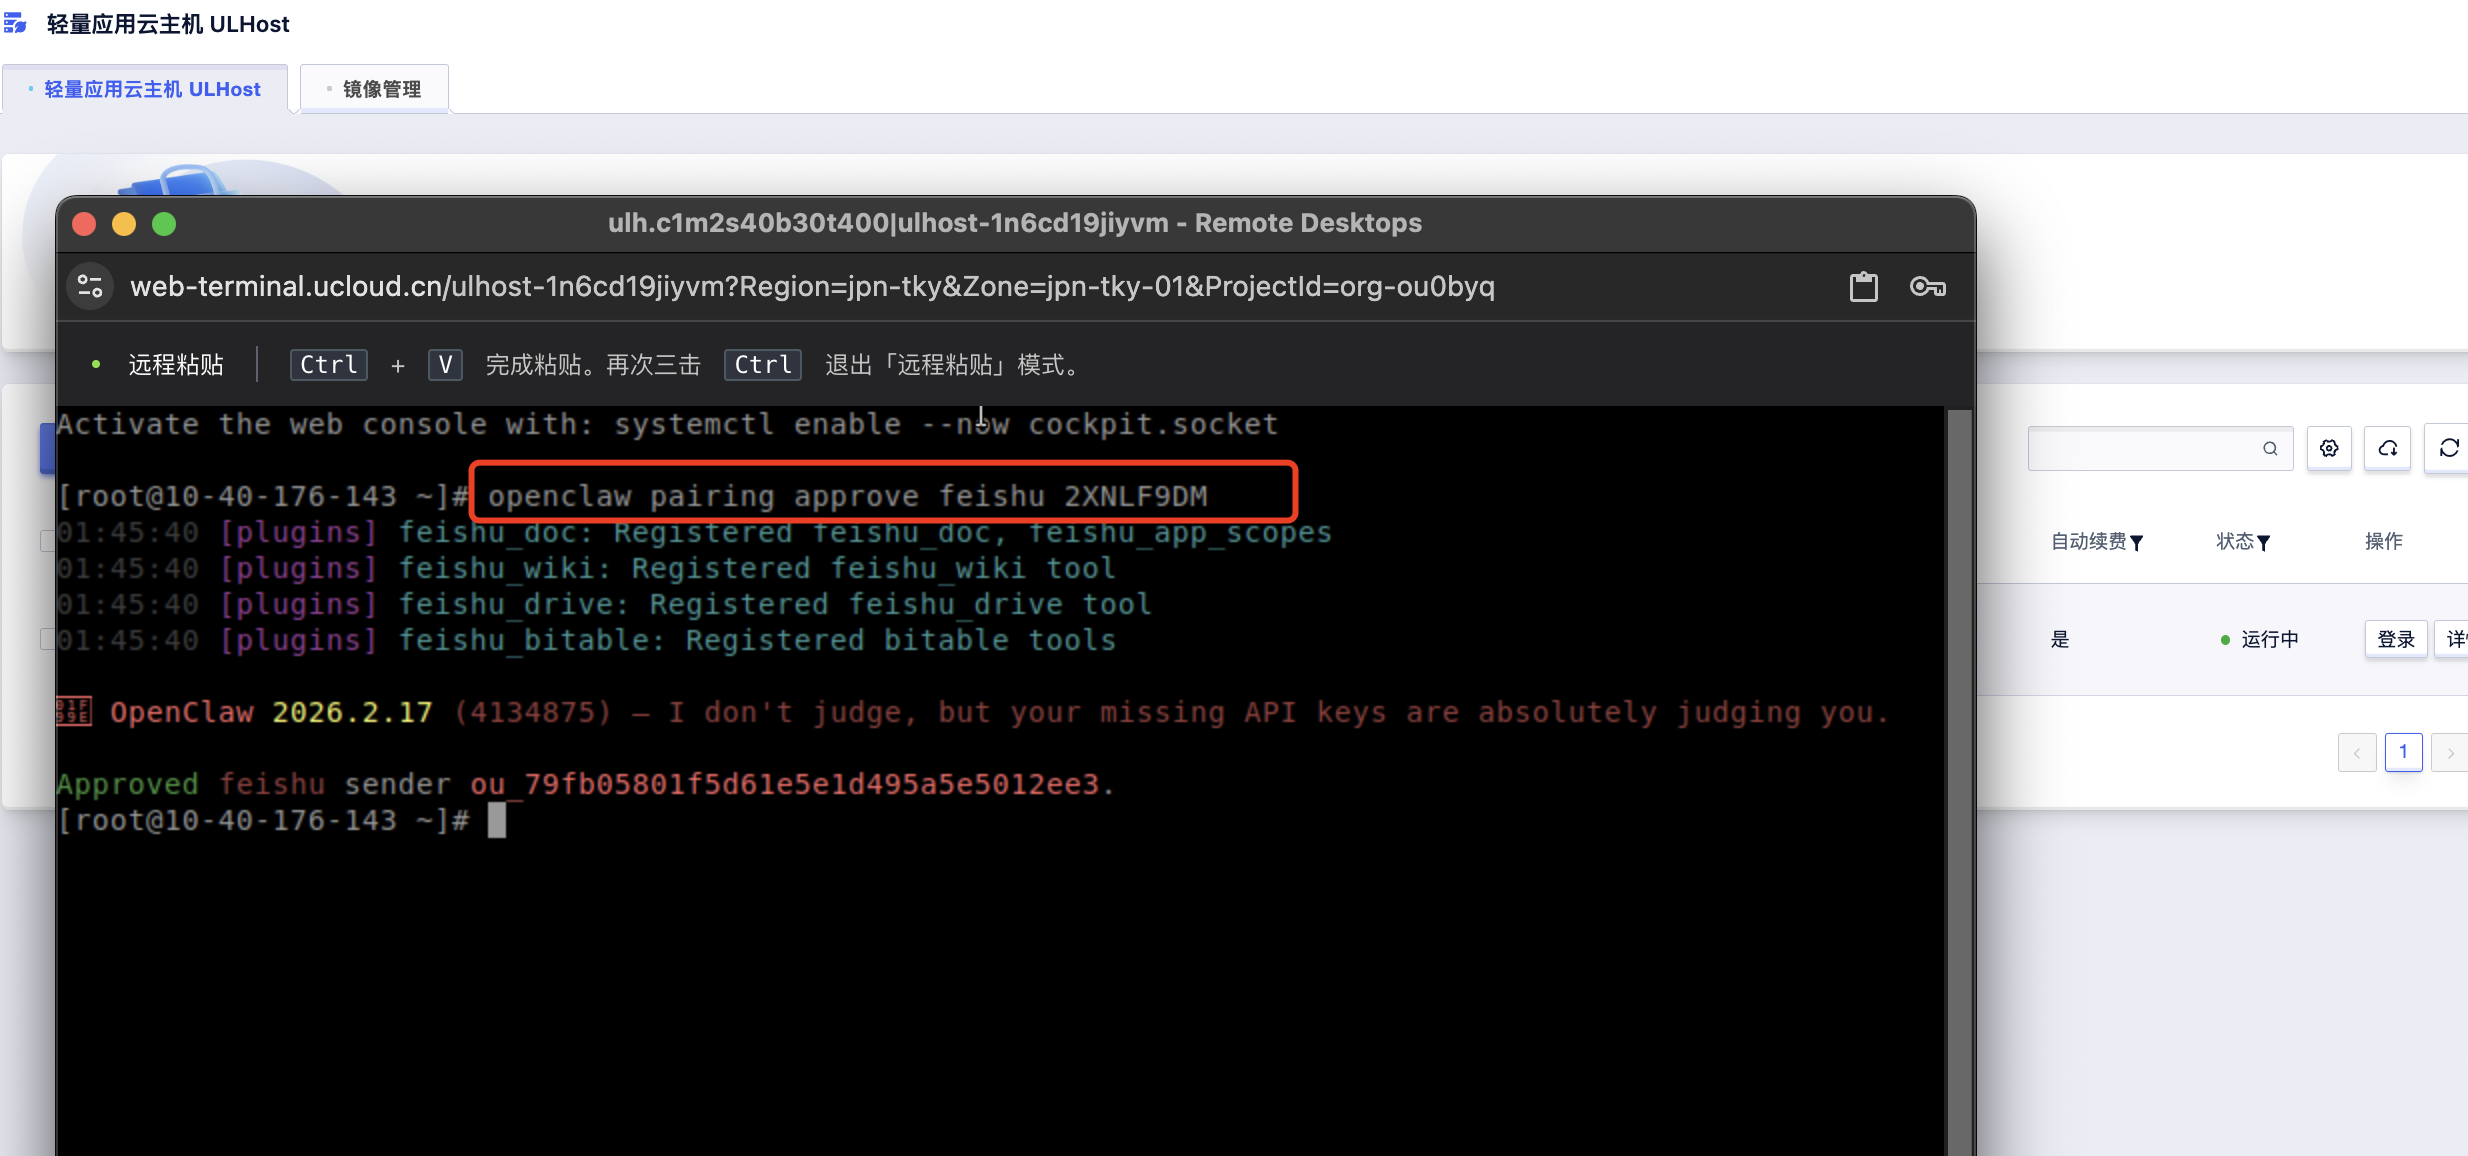Click the key password icon in address bar
The width and height of the screenshot is (2468, 1156).
(x=1927, y=287)
